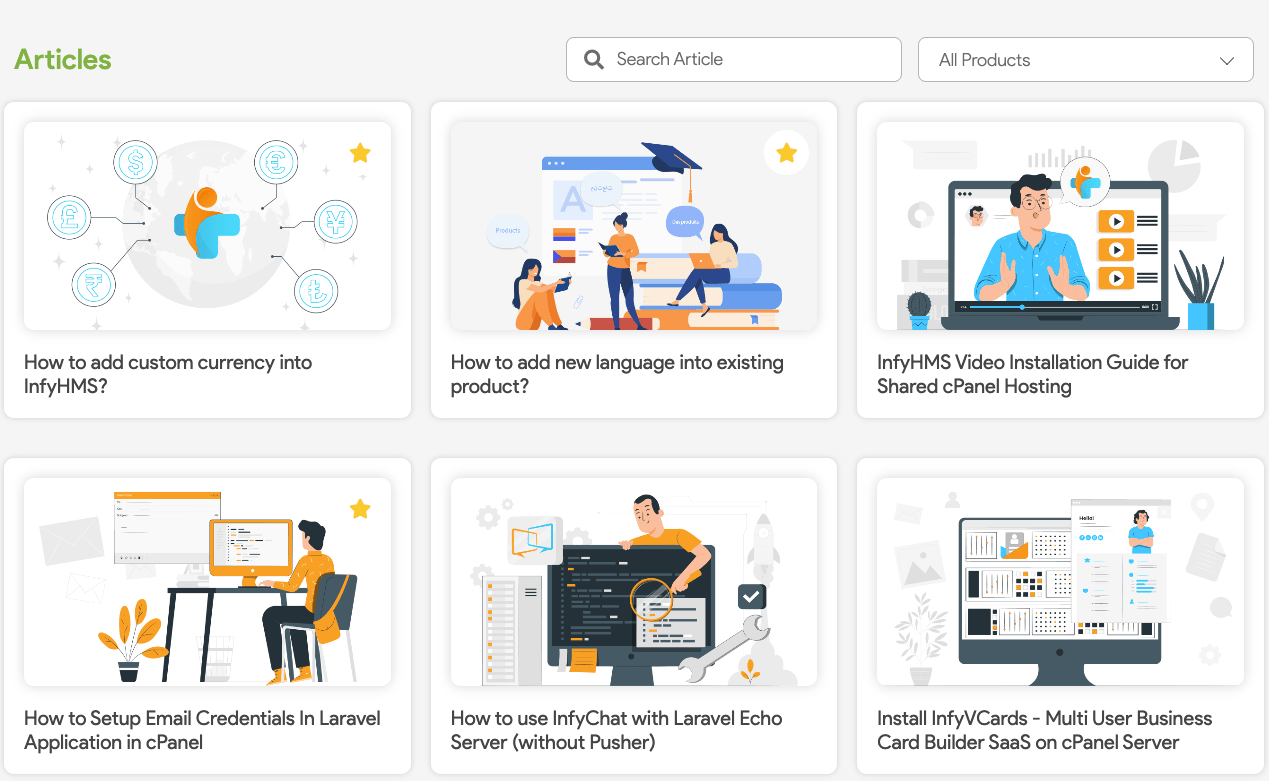Click the video installation guide thumbnail image
Image resolution: width=1269 pixels, height=781 pixels.
click(1059, 226)
